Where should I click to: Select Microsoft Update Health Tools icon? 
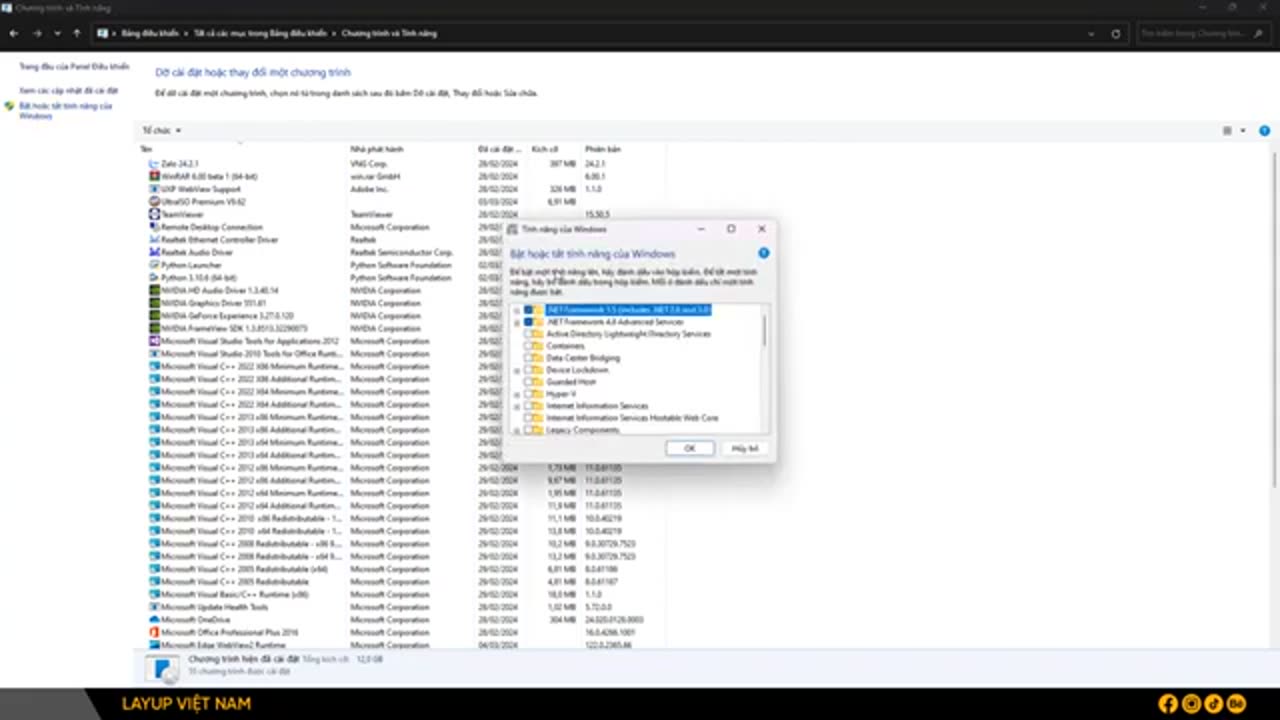coord(154,607)
